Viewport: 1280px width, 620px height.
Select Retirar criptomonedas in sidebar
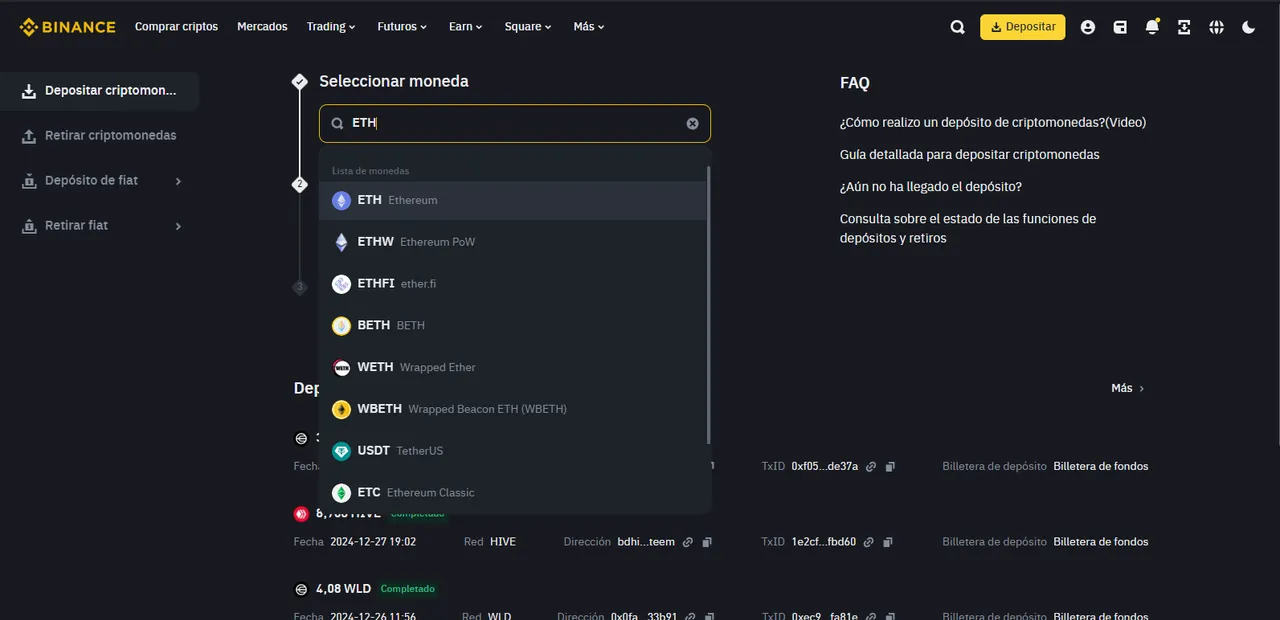[x=100, y=136]
